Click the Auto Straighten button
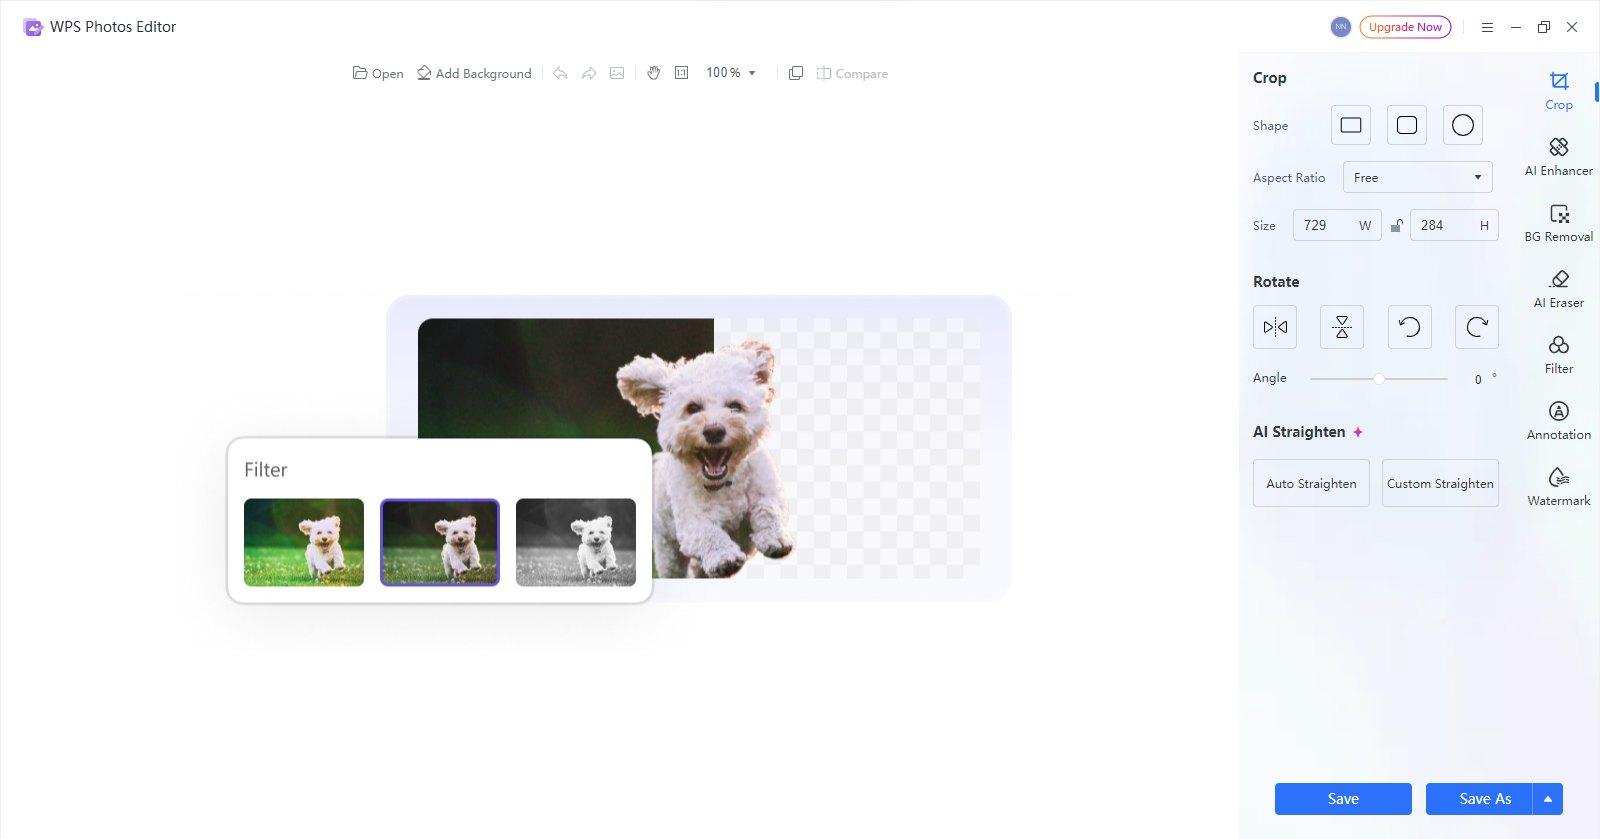1600x839 pixels. [x=1311, y=483]
